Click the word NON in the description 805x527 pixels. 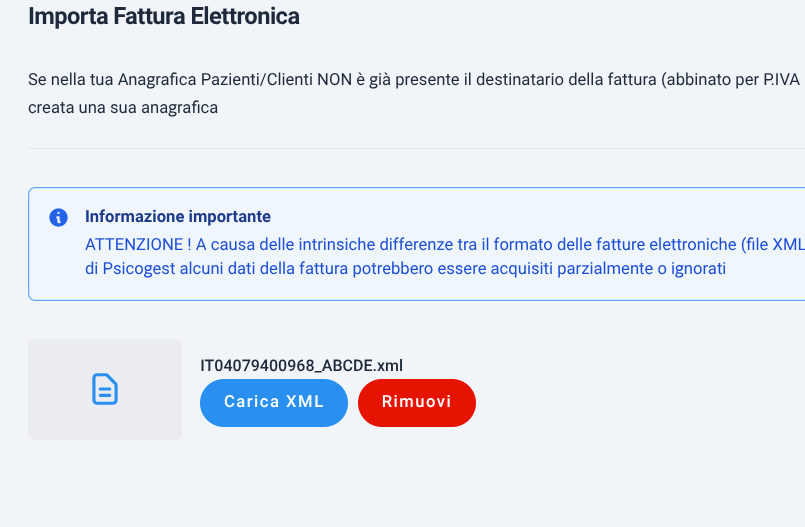pyautogui.click(x=334, y=80)
